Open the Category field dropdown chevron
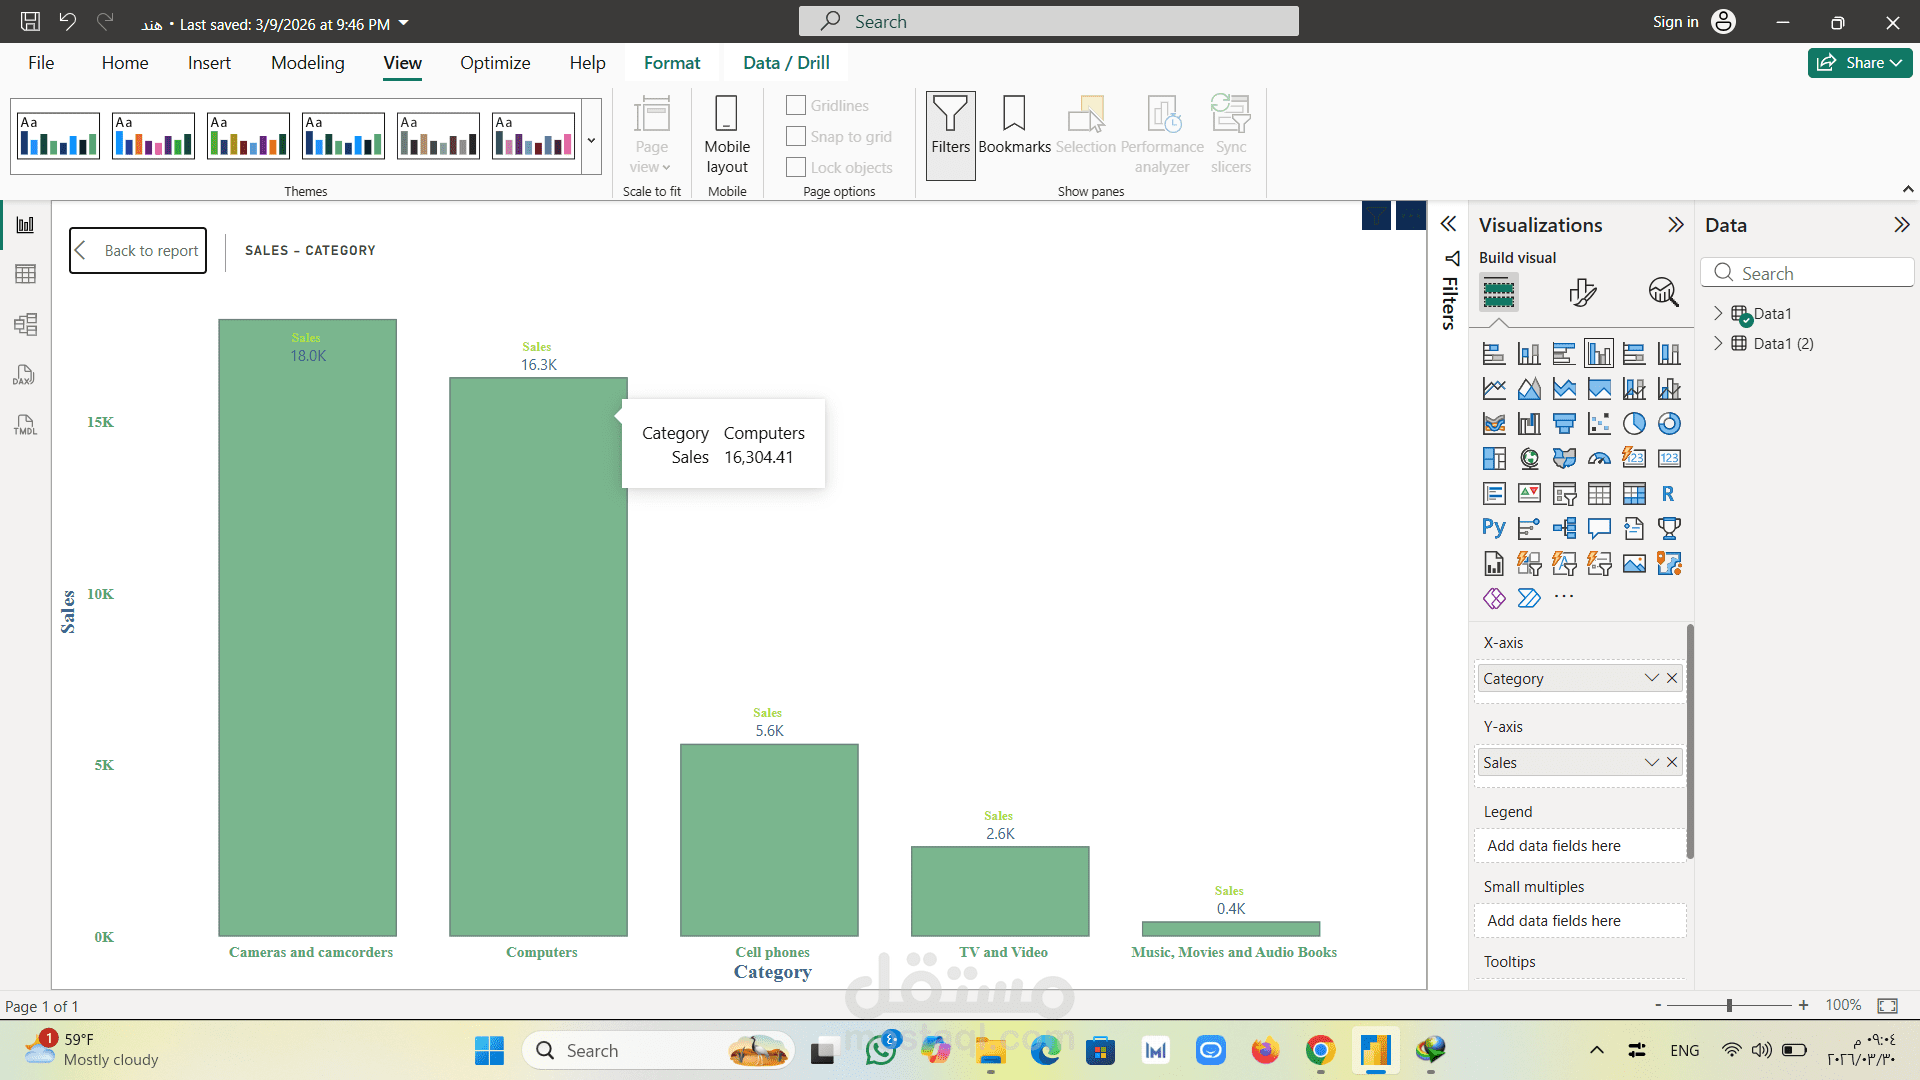 tap(1651, 678)
